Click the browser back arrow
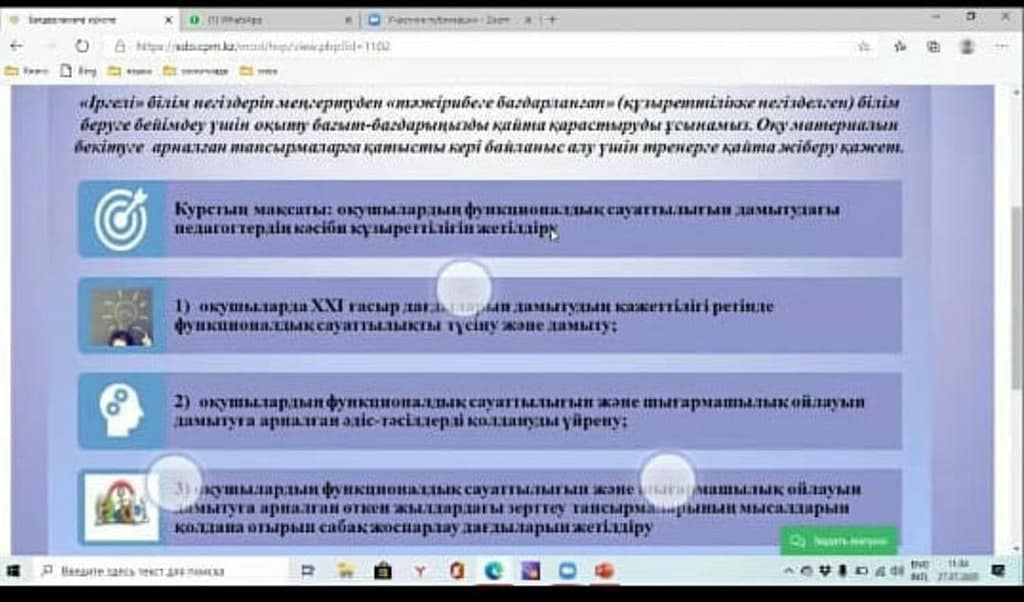The height and width of the screenshot is (602, 1024). (x=16, y=46)
